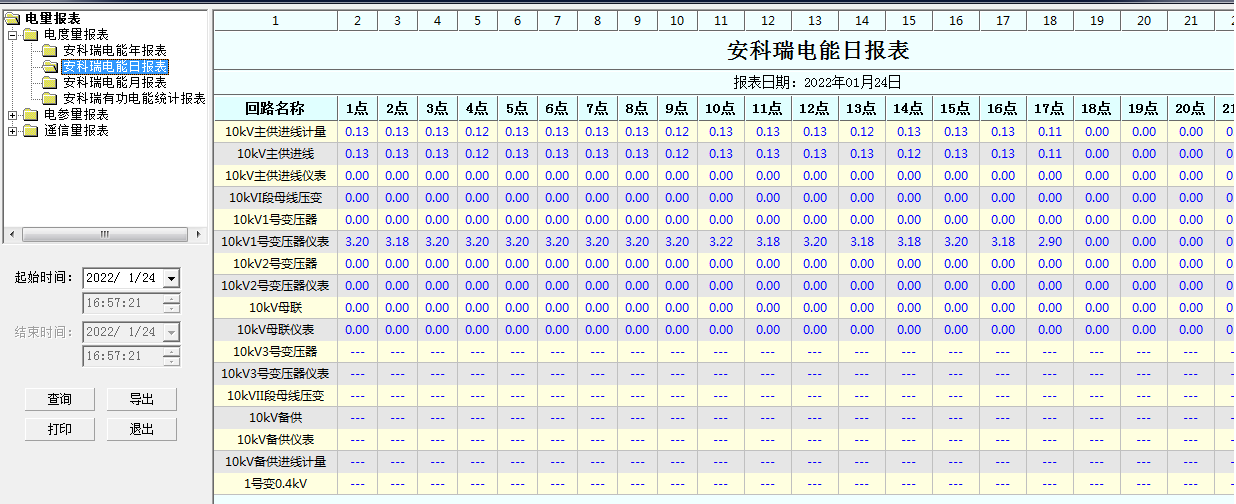
Task: Click the folder icon of 安科瑞电能月报表
Action: [x=50, y=82]
